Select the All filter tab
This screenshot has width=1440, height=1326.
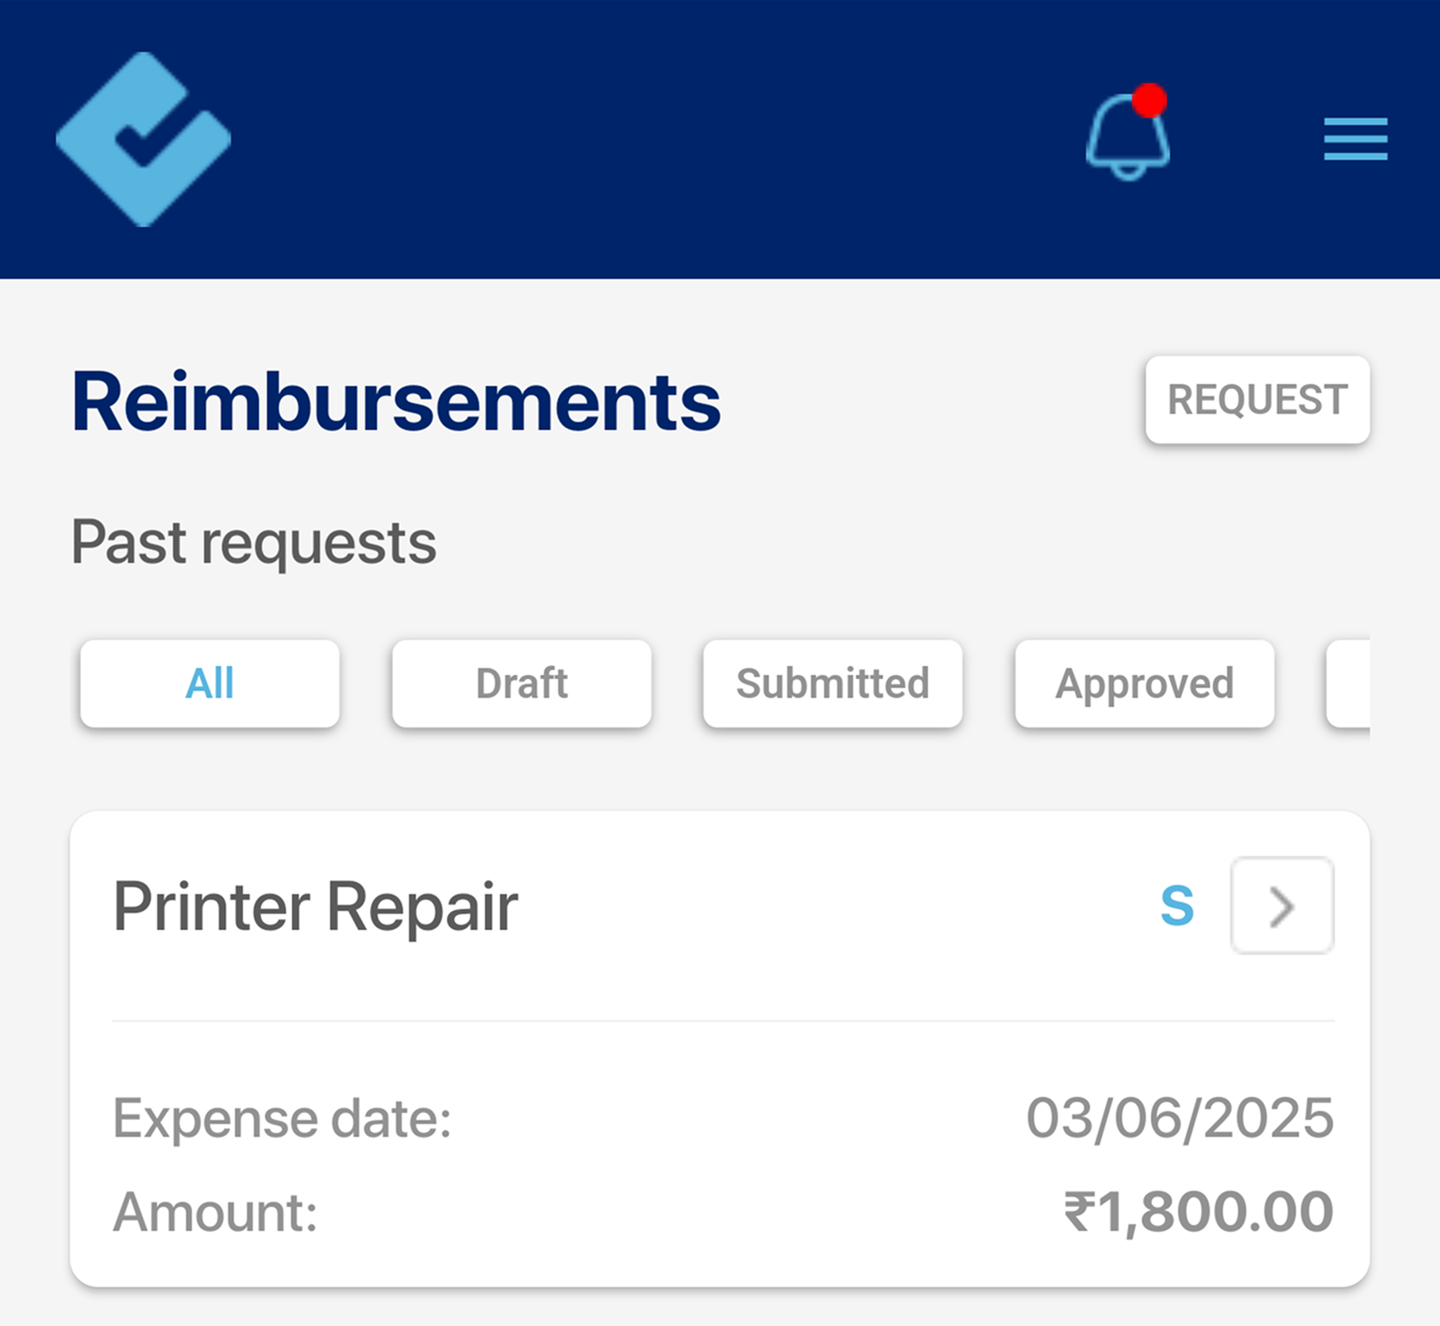point(210,684)
